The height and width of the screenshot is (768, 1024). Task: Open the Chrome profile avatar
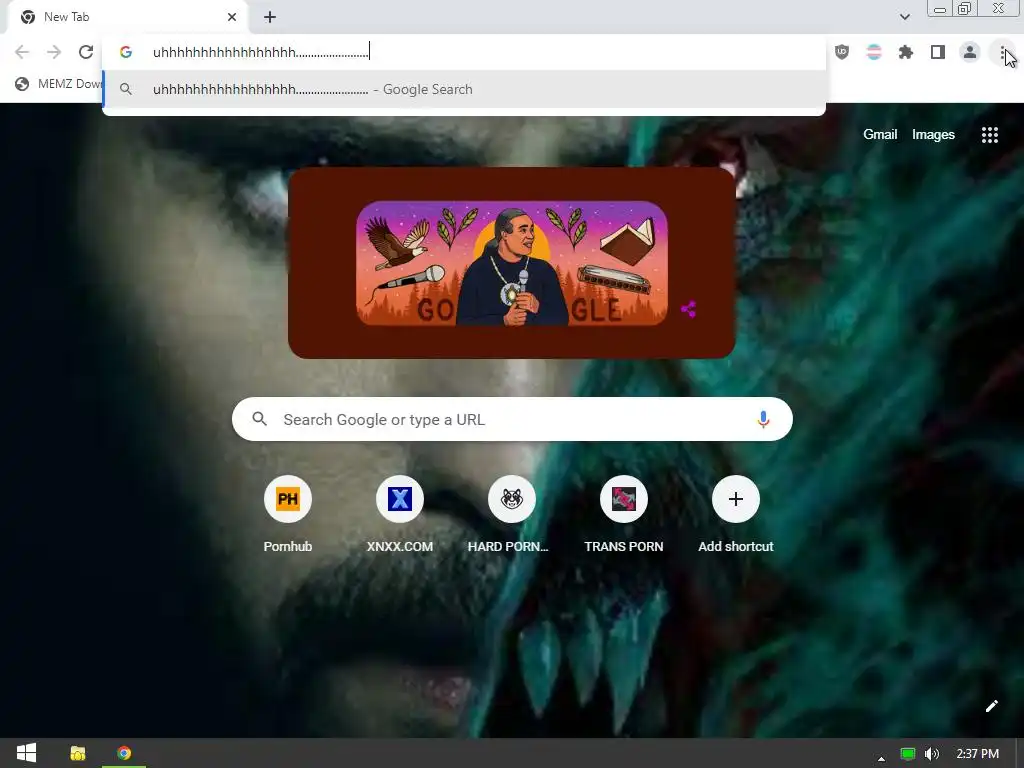pos(970,52)
